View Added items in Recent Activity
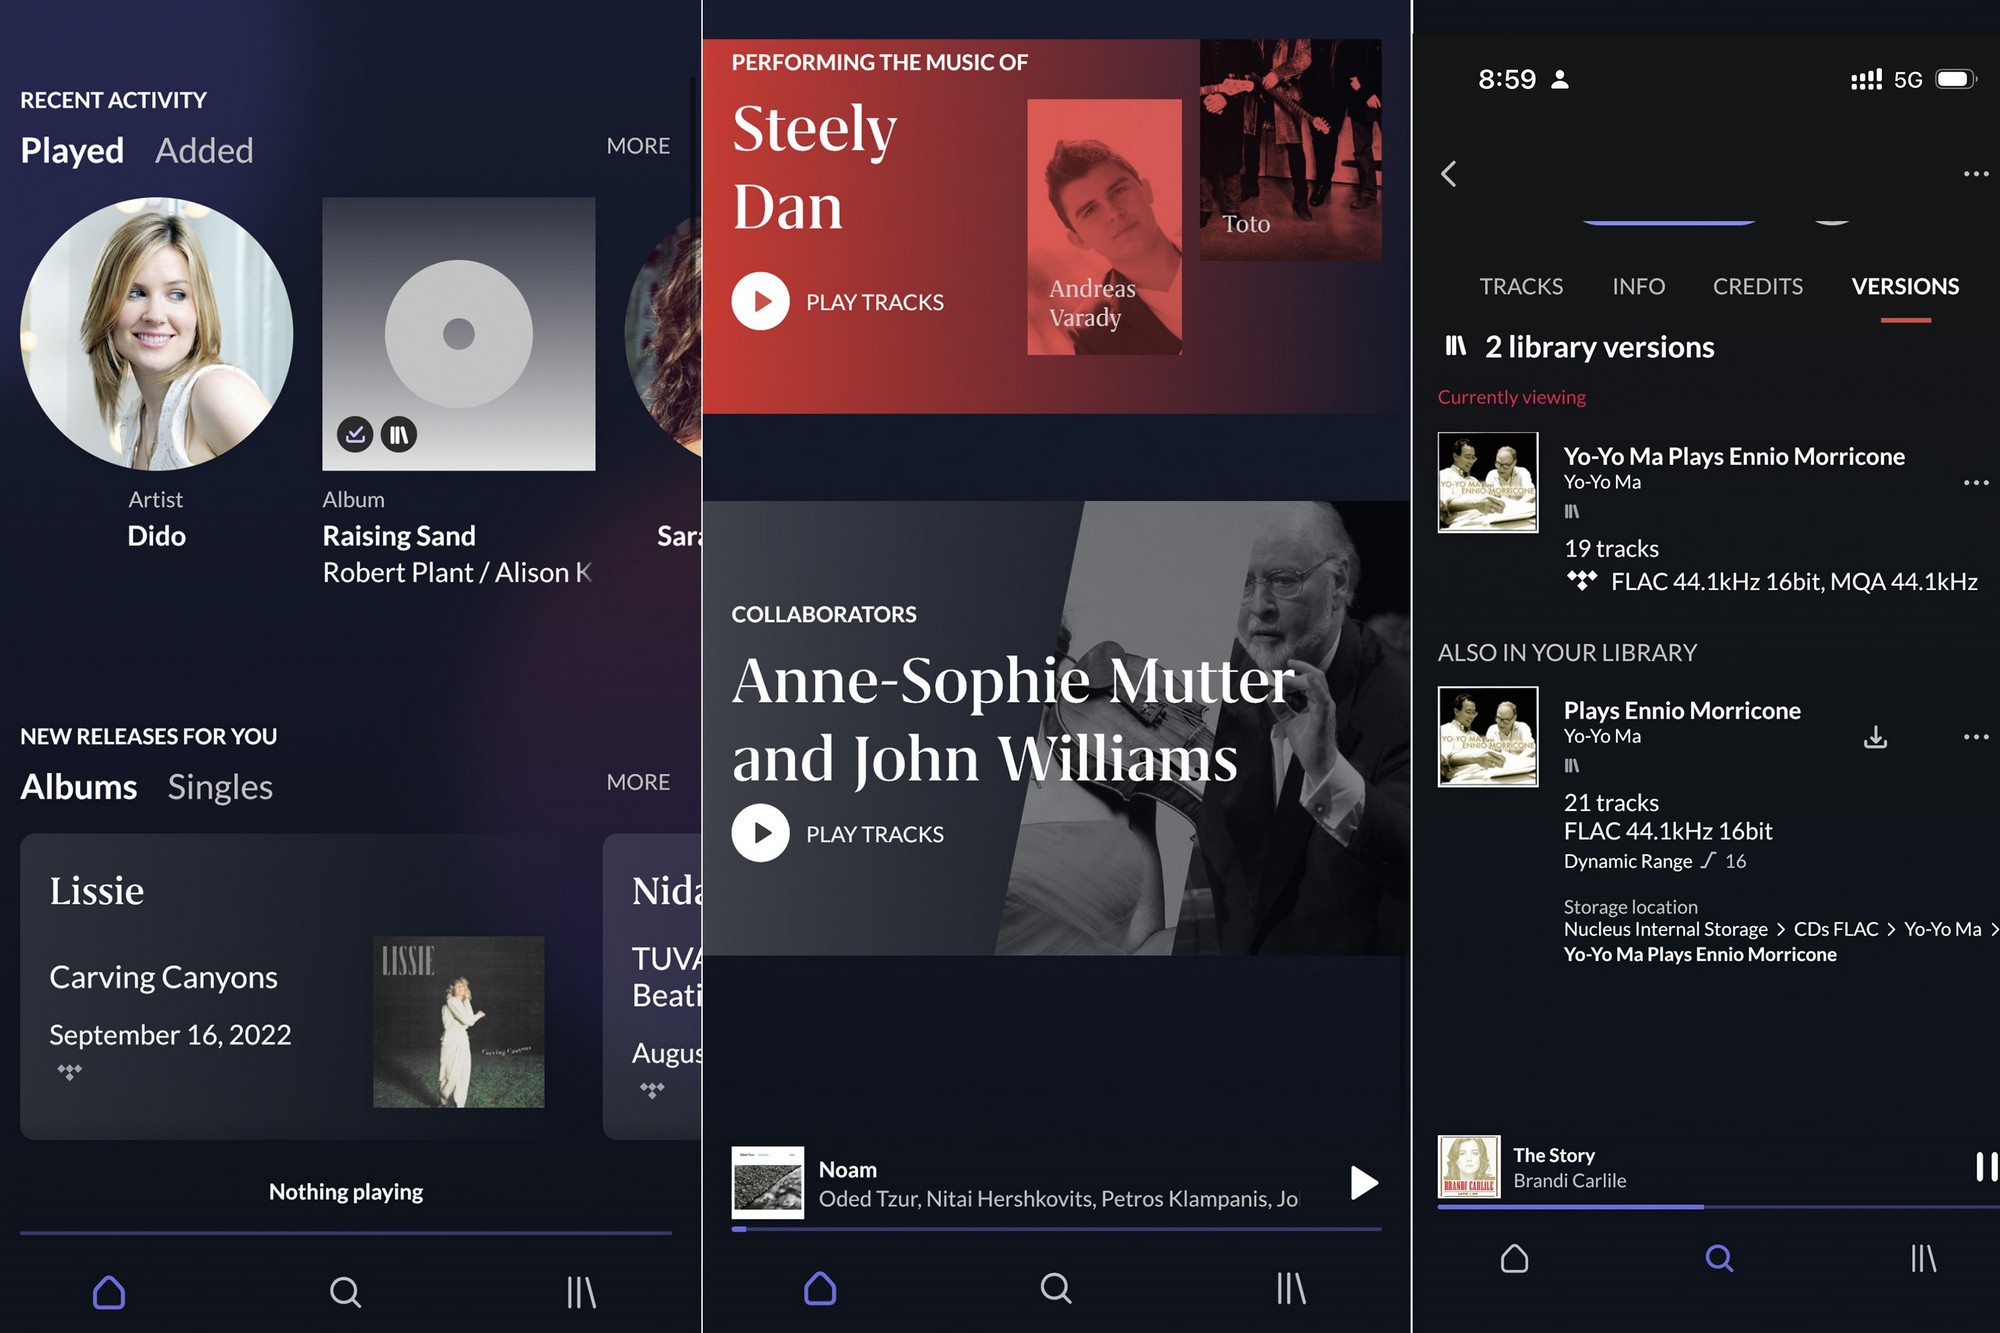This screenshot has height=1333, width=2000. click(204, 150)
